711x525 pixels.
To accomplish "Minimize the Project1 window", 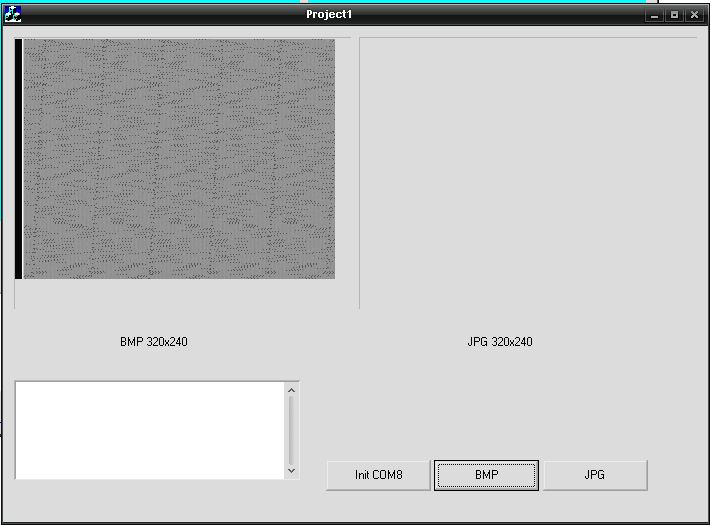I will tap(654, 15).
